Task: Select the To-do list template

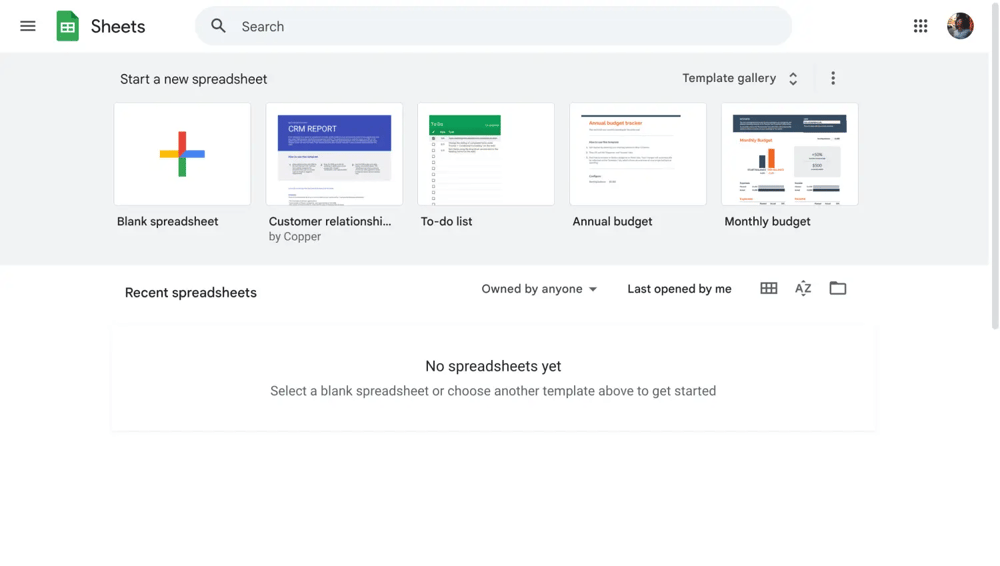Action: (486, 154)
